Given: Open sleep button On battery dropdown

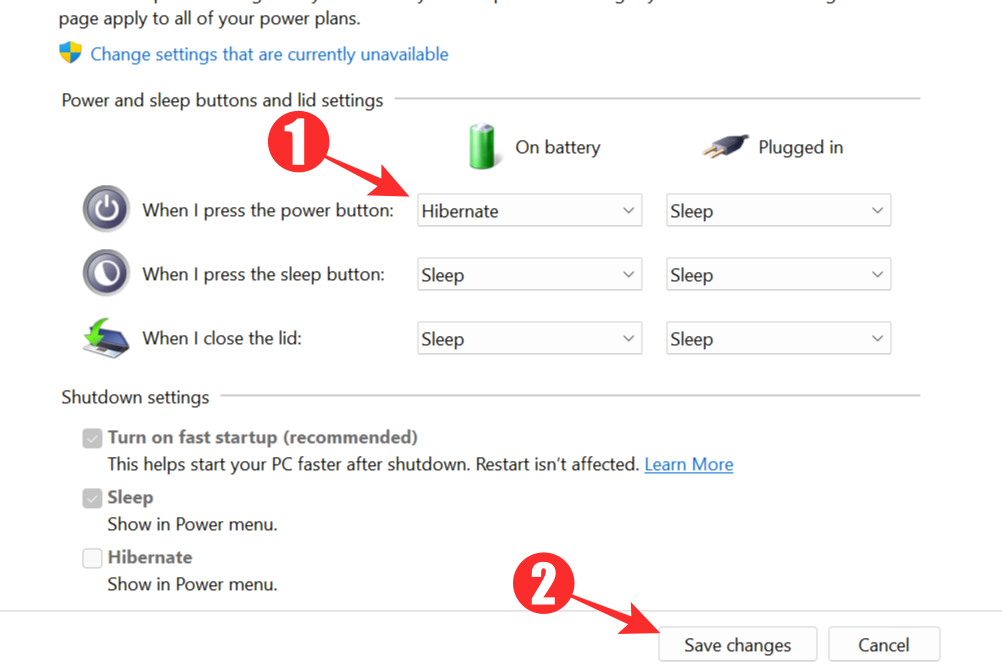Looking at the screenshot, I should point(529,275).
